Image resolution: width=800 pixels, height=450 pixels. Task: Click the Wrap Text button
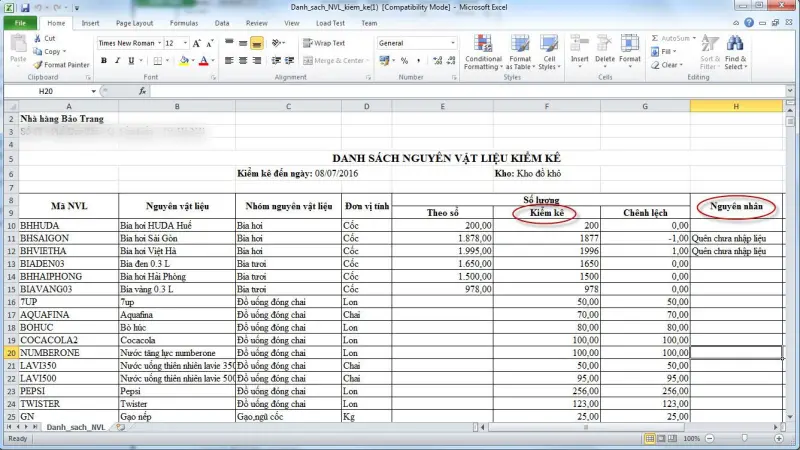coord(324,43)
